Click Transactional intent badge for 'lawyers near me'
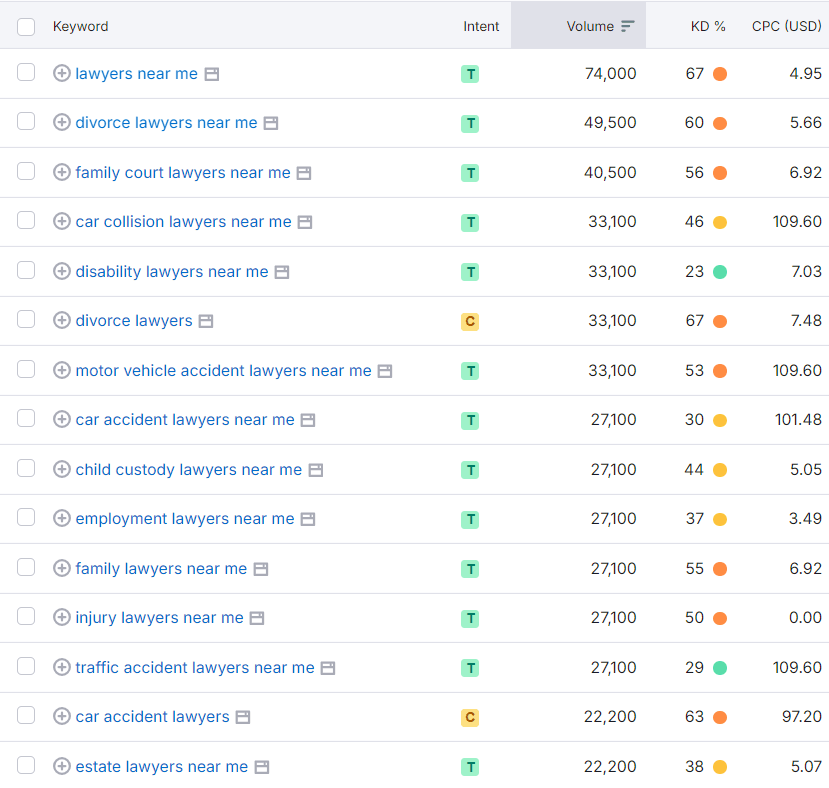 point(470,74)
